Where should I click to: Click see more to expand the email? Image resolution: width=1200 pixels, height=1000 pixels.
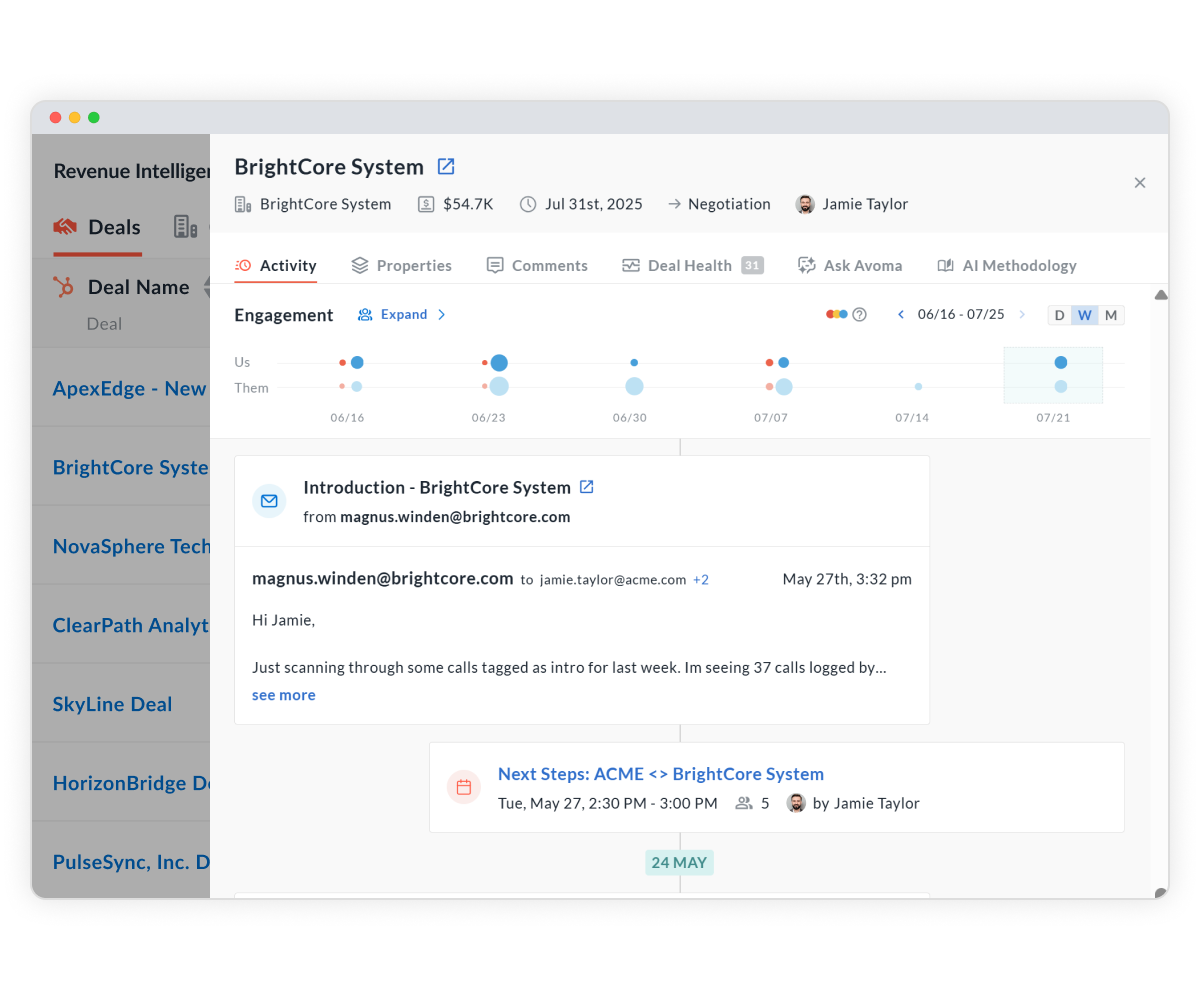click(284, 695)
